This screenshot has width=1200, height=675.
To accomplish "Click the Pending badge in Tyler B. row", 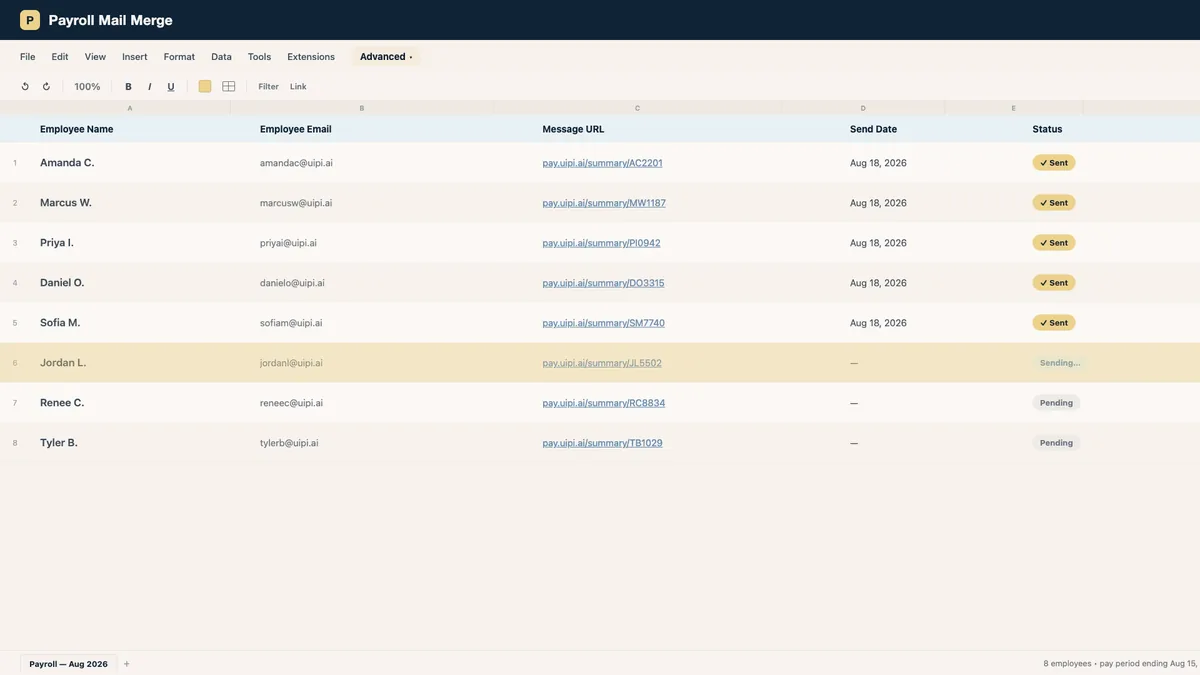I will (x=1056, y=443).
